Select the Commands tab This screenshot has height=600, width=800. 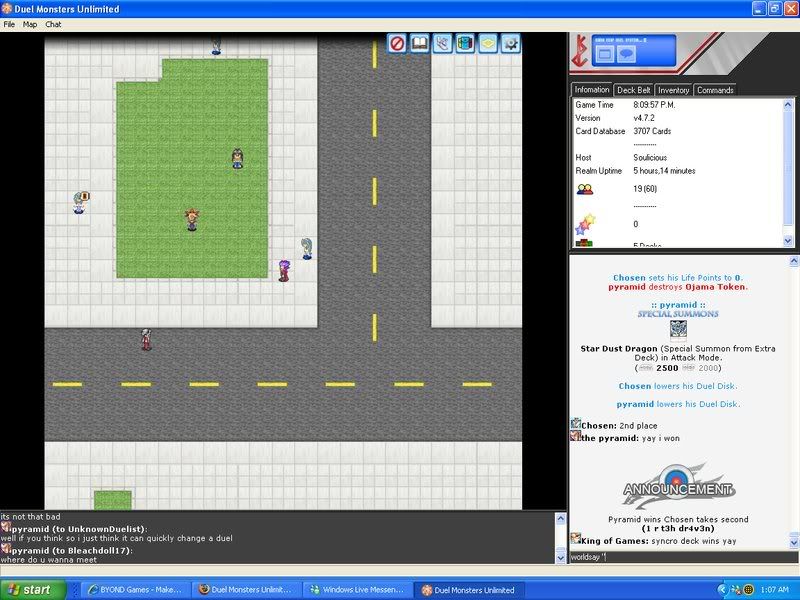715,90
